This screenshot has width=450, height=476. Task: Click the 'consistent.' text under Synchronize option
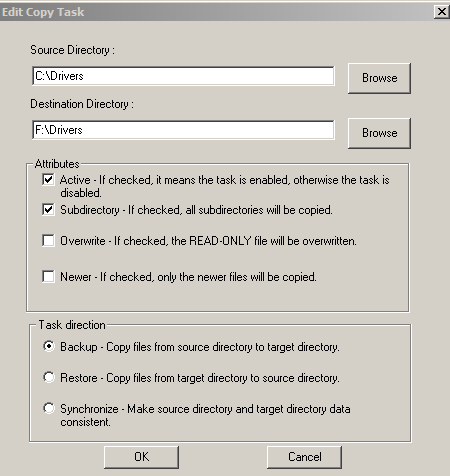coord(85,422)
